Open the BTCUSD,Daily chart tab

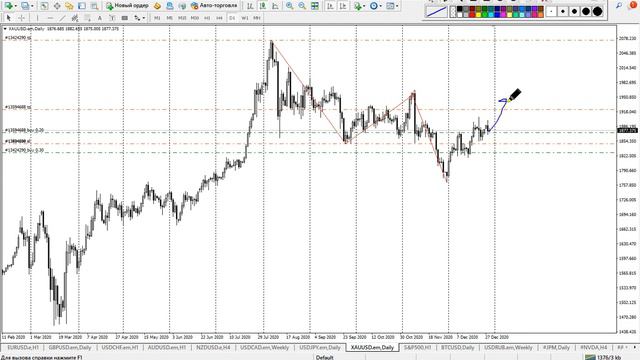(457, 347)
